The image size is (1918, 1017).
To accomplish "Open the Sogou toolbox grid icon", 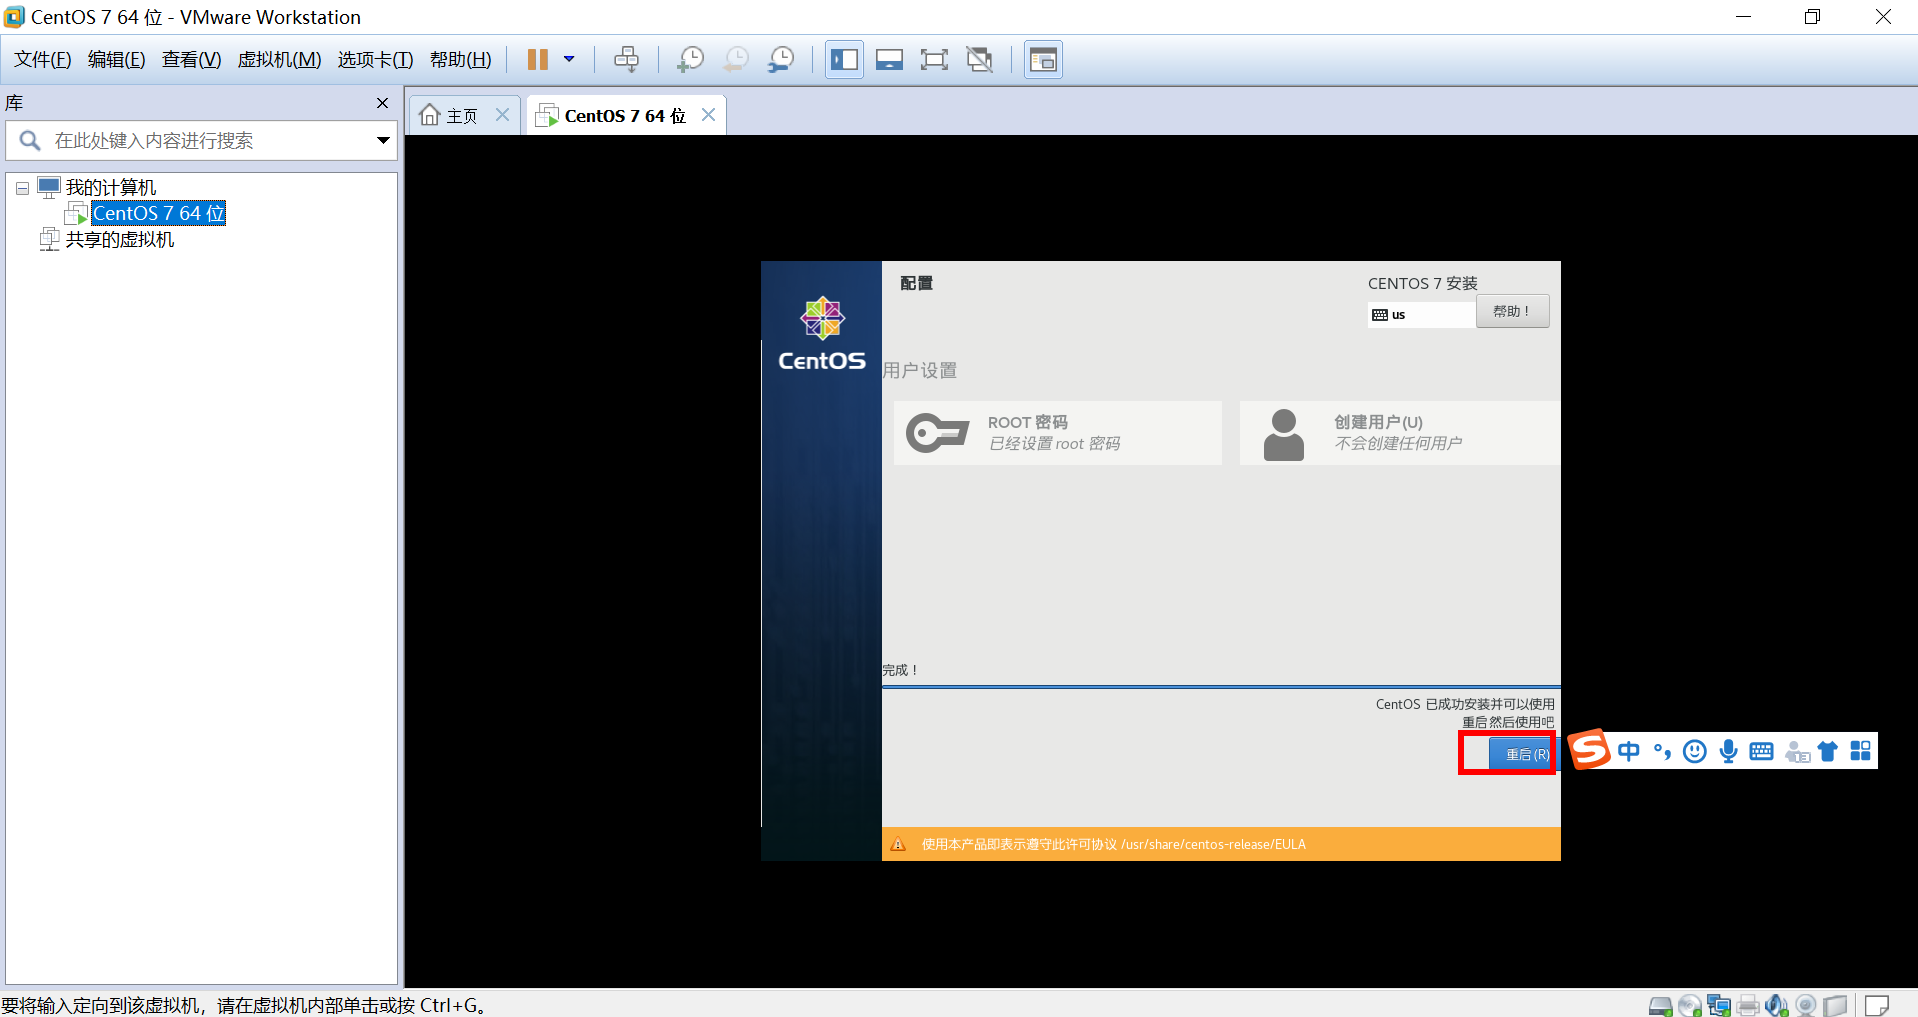I will pyautogui.click(x=1861, y=751).
